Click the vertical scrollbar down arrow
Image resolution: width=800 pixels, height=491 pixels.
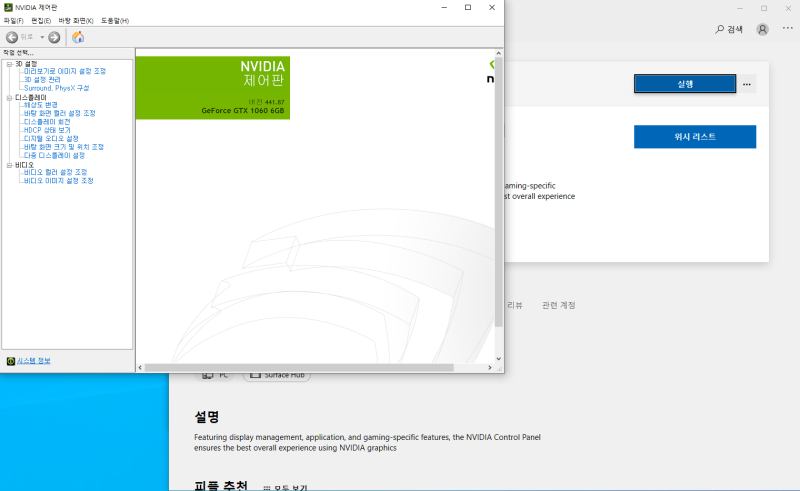498,359
